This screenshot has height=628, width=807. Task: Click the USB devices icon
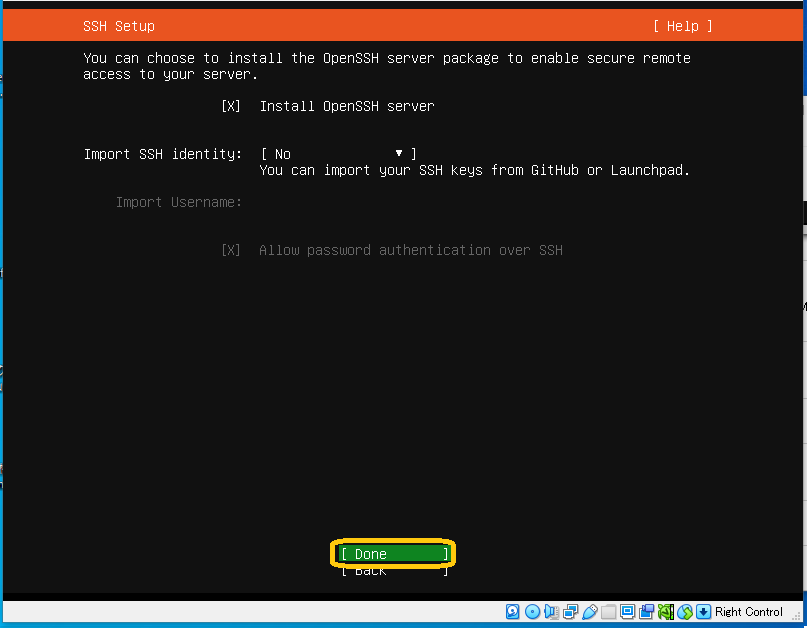(589, 612)
